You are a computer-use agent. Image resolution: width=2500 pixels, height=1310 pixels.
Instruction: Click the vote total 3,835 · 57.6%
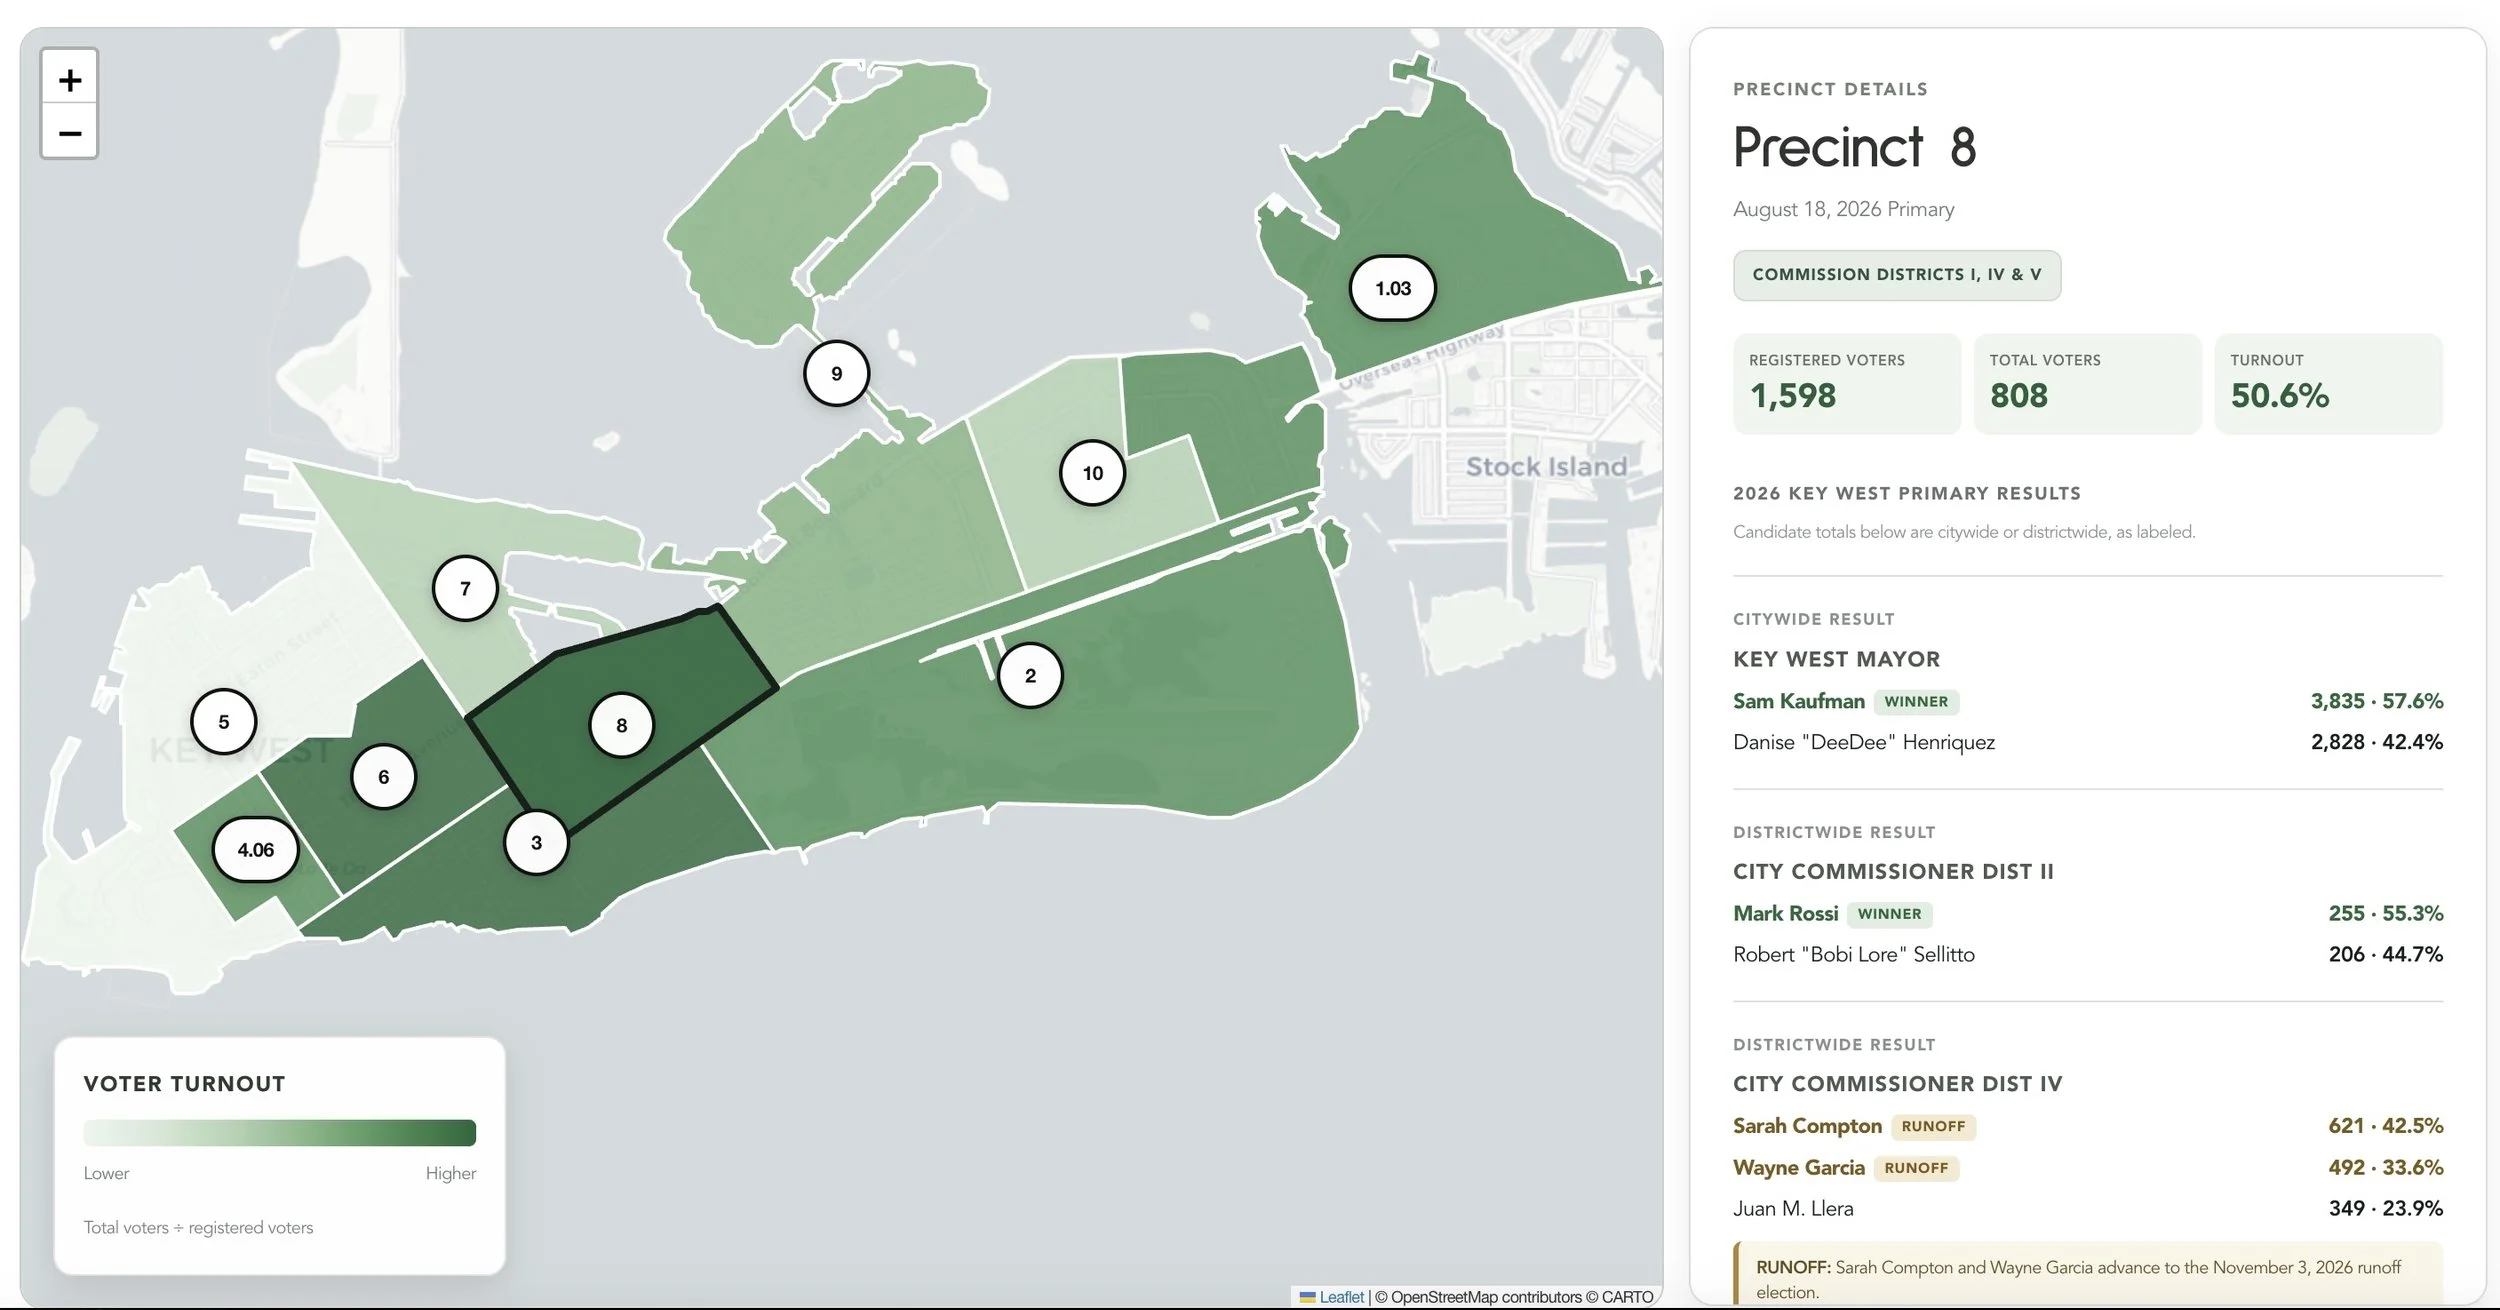coord(2377,701)
